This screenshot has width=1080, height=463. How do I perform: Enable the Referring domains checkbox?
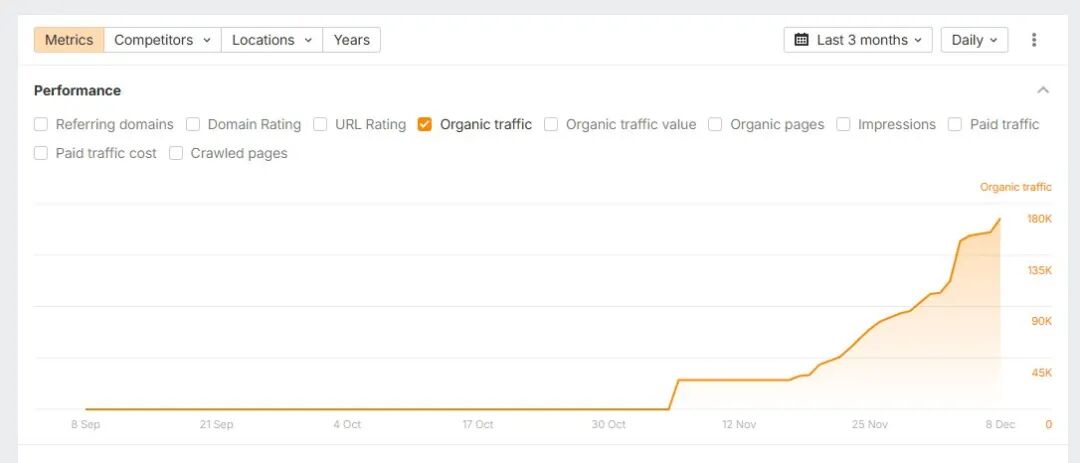pyautogui.click(x=41, y=125)
